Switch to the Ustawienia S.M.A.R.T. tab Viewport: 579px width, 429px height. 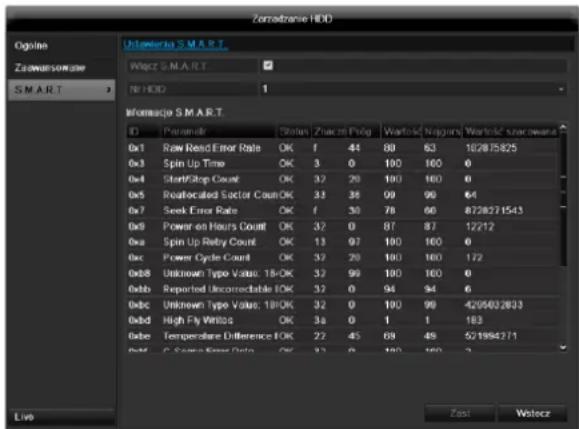pyautogui.click(x=175, y=44)
